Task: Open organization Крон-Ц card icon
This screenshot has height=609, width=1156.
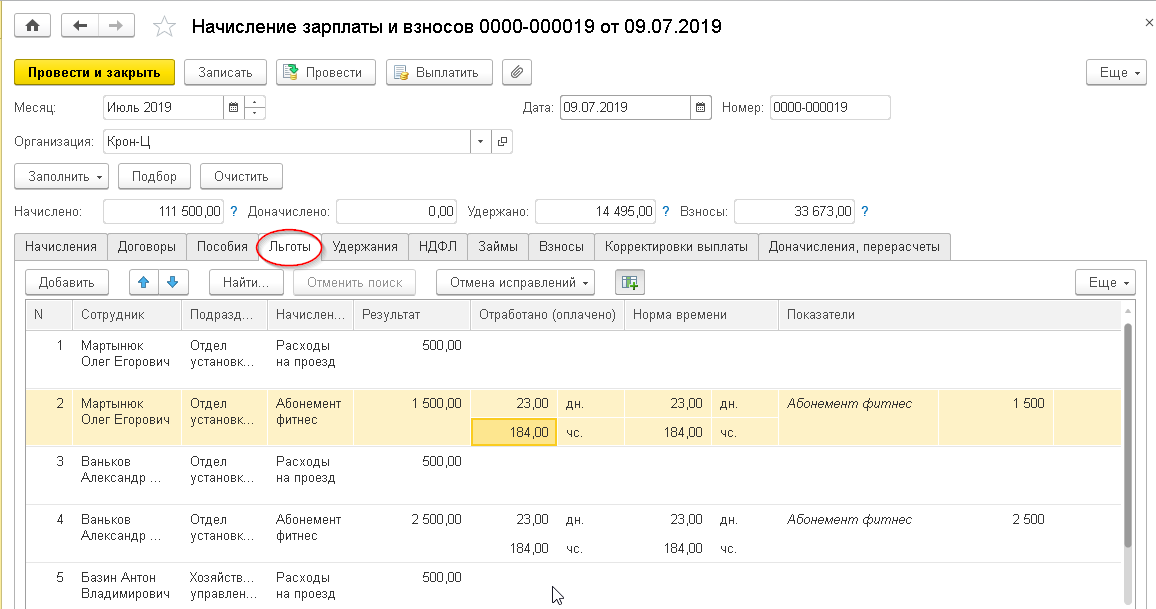Action: (x=502, y=142)
